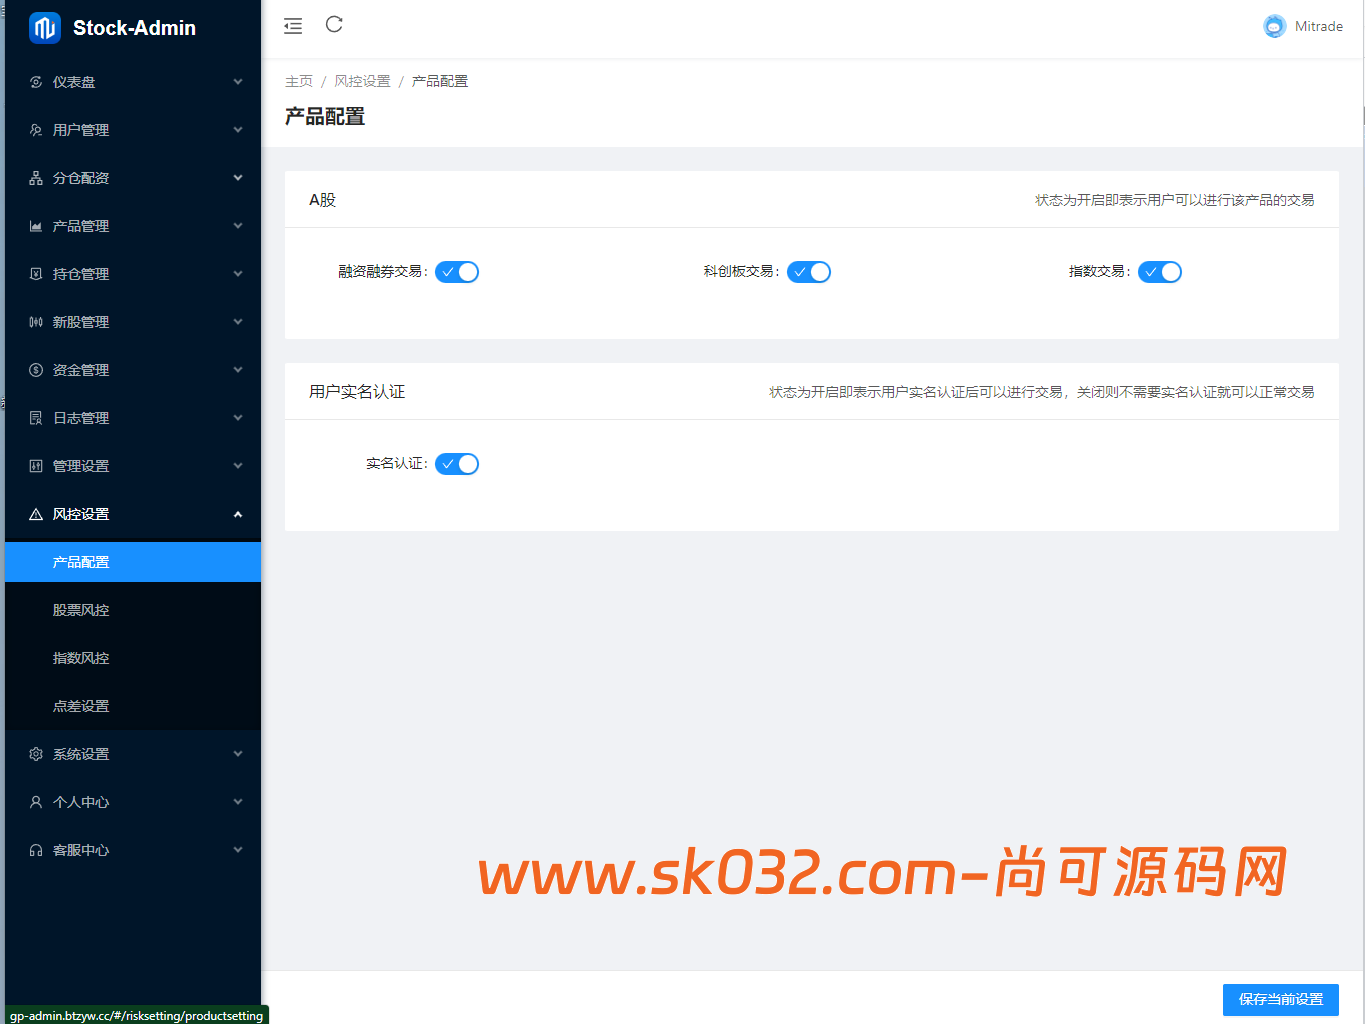
Task: Click the 仪表盘 dashboard icon in sidebar
Action: click(x=36, y=81)
